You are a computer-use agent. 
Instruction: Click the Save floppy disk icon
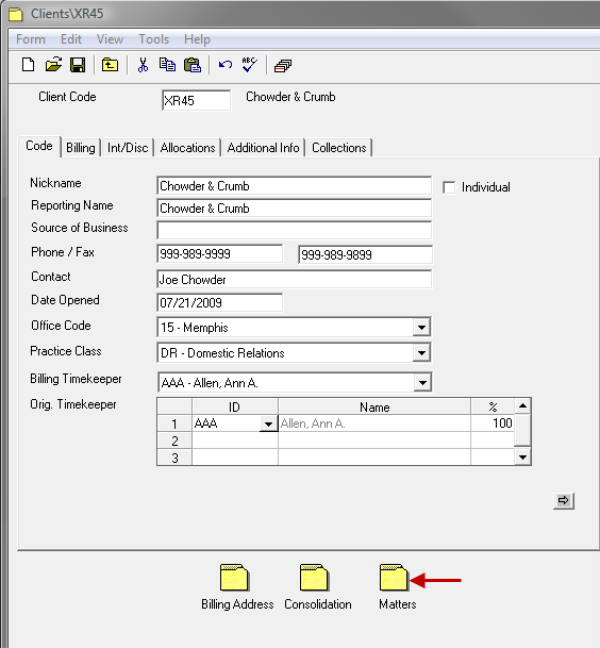(x=77, y=65)
